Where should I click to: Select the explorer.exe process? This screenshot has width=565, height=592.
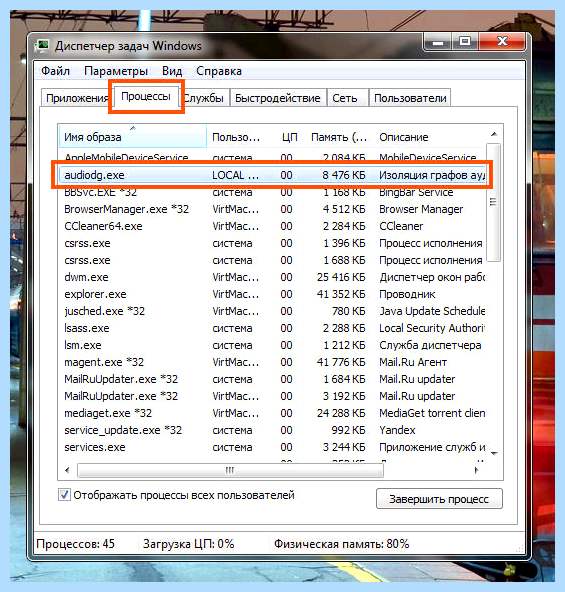coord(272,294)
